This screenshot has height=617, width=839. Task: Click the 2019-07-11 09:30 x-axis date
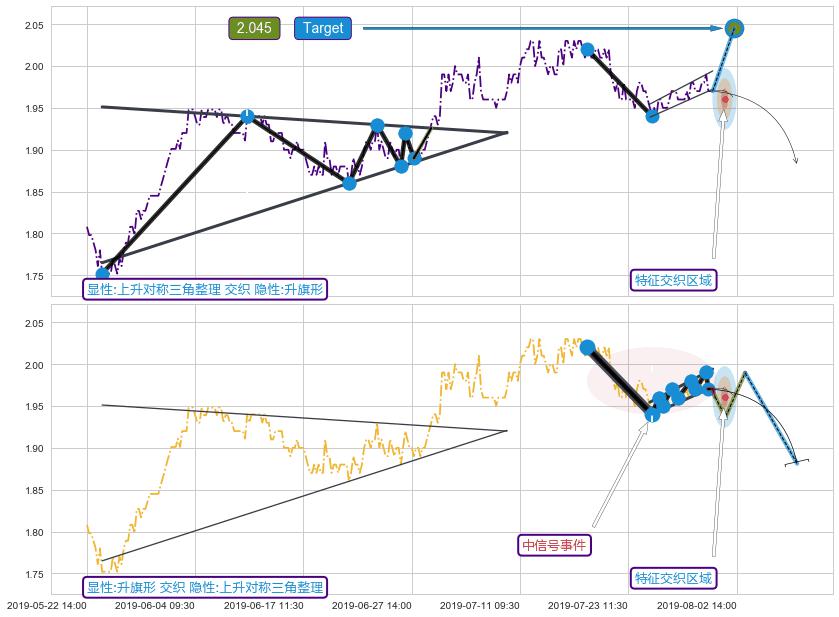pos(479,606)
